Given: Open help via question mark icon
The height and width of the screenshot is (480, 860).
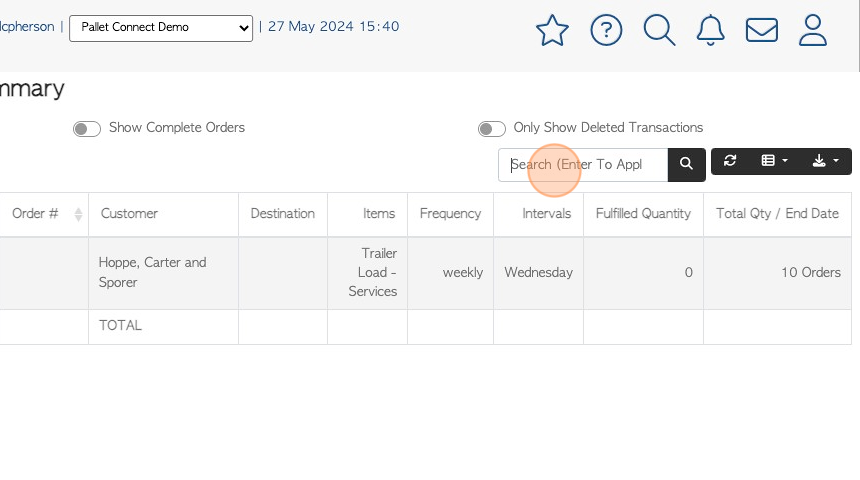Looking at the screenshot, I should (x=606, y=30).
